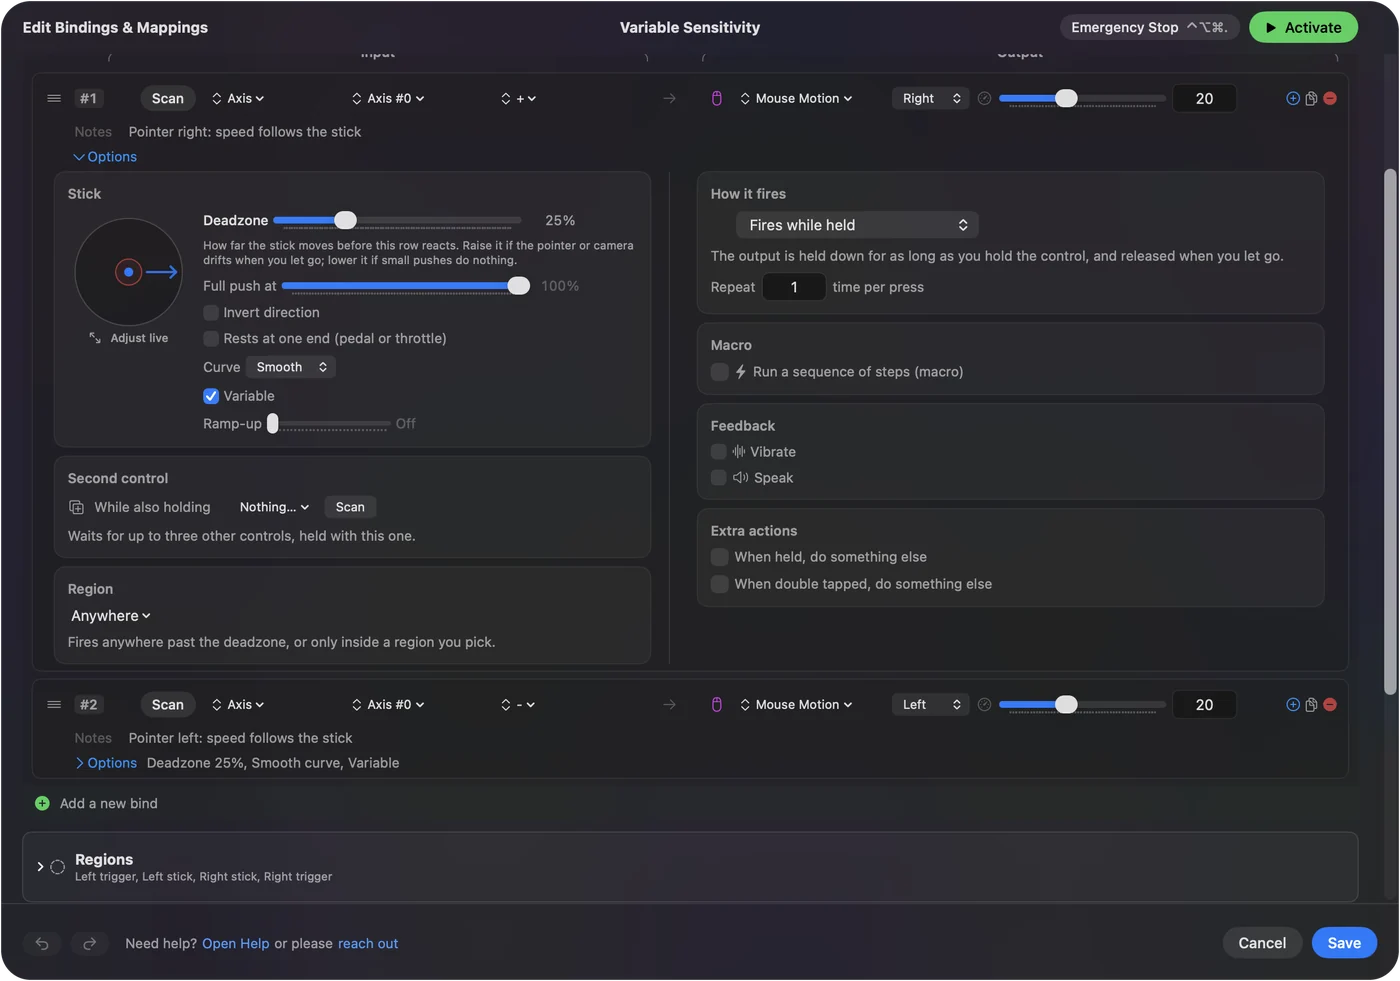Click the Emergency Stop button

coord(1150,27)
